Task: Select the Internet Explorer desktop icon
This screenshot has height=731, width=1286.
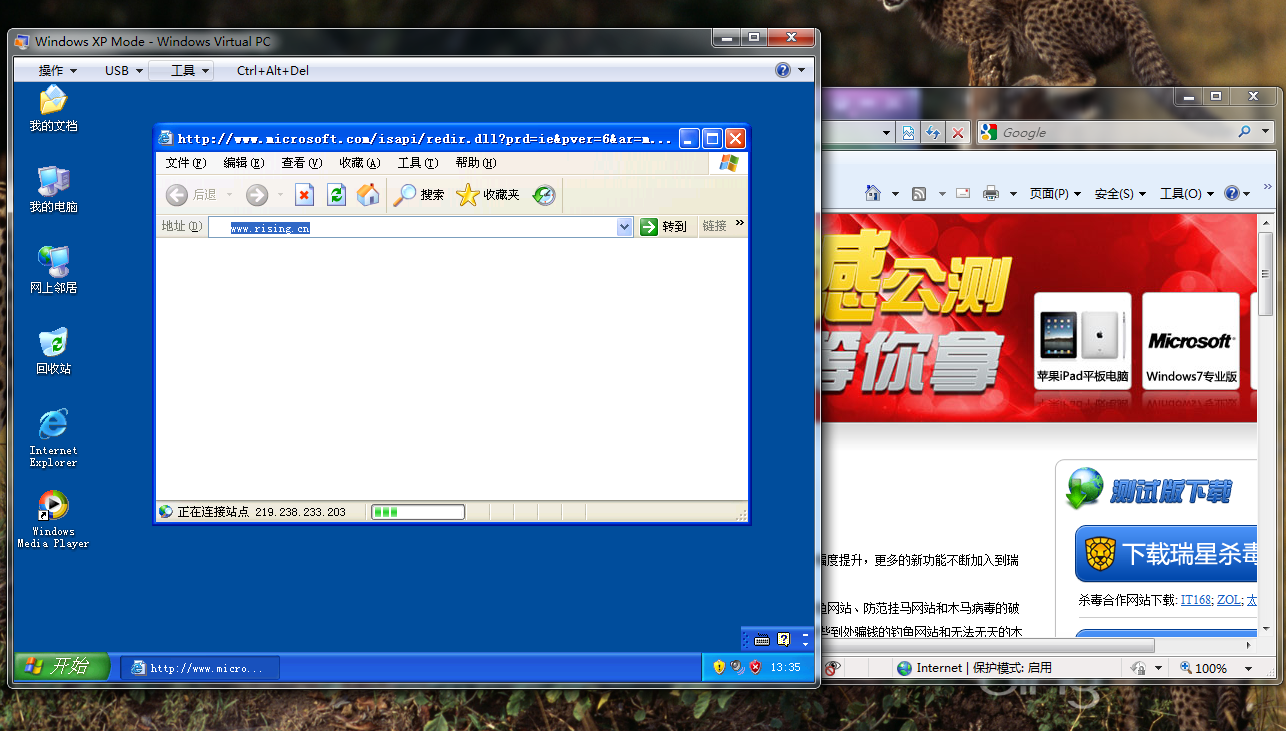Action: 53,438
